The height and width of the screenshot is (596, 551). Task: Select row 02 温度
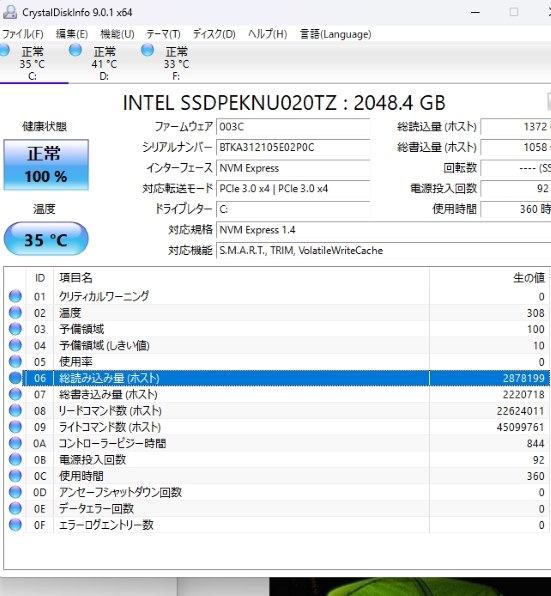[x=277, y=313]
